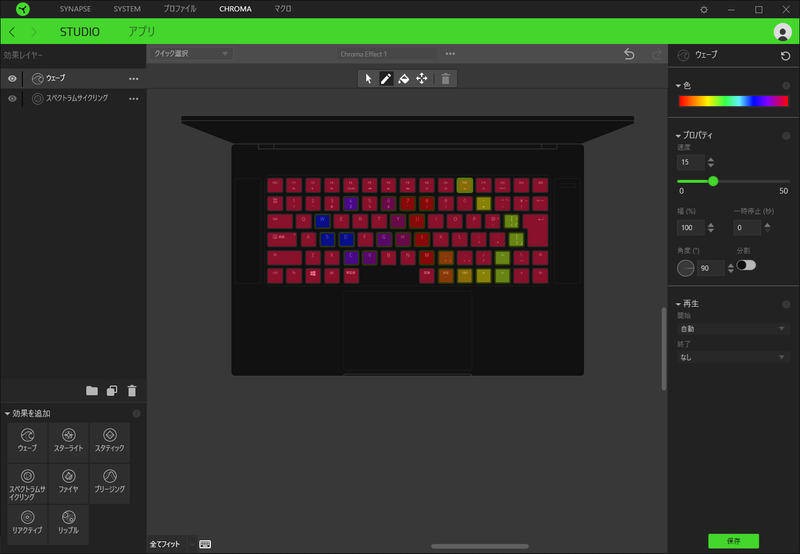Collapse the 効果を追加 section
The width and height of the screenshot is (800, 554).
pyautogui.click(x=7, y=414)
